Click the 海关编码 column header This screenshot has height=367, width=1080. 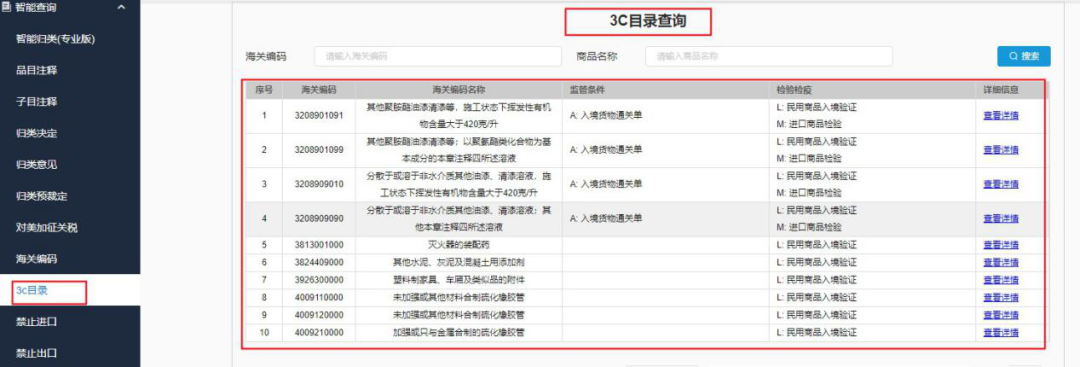point(318,90)
